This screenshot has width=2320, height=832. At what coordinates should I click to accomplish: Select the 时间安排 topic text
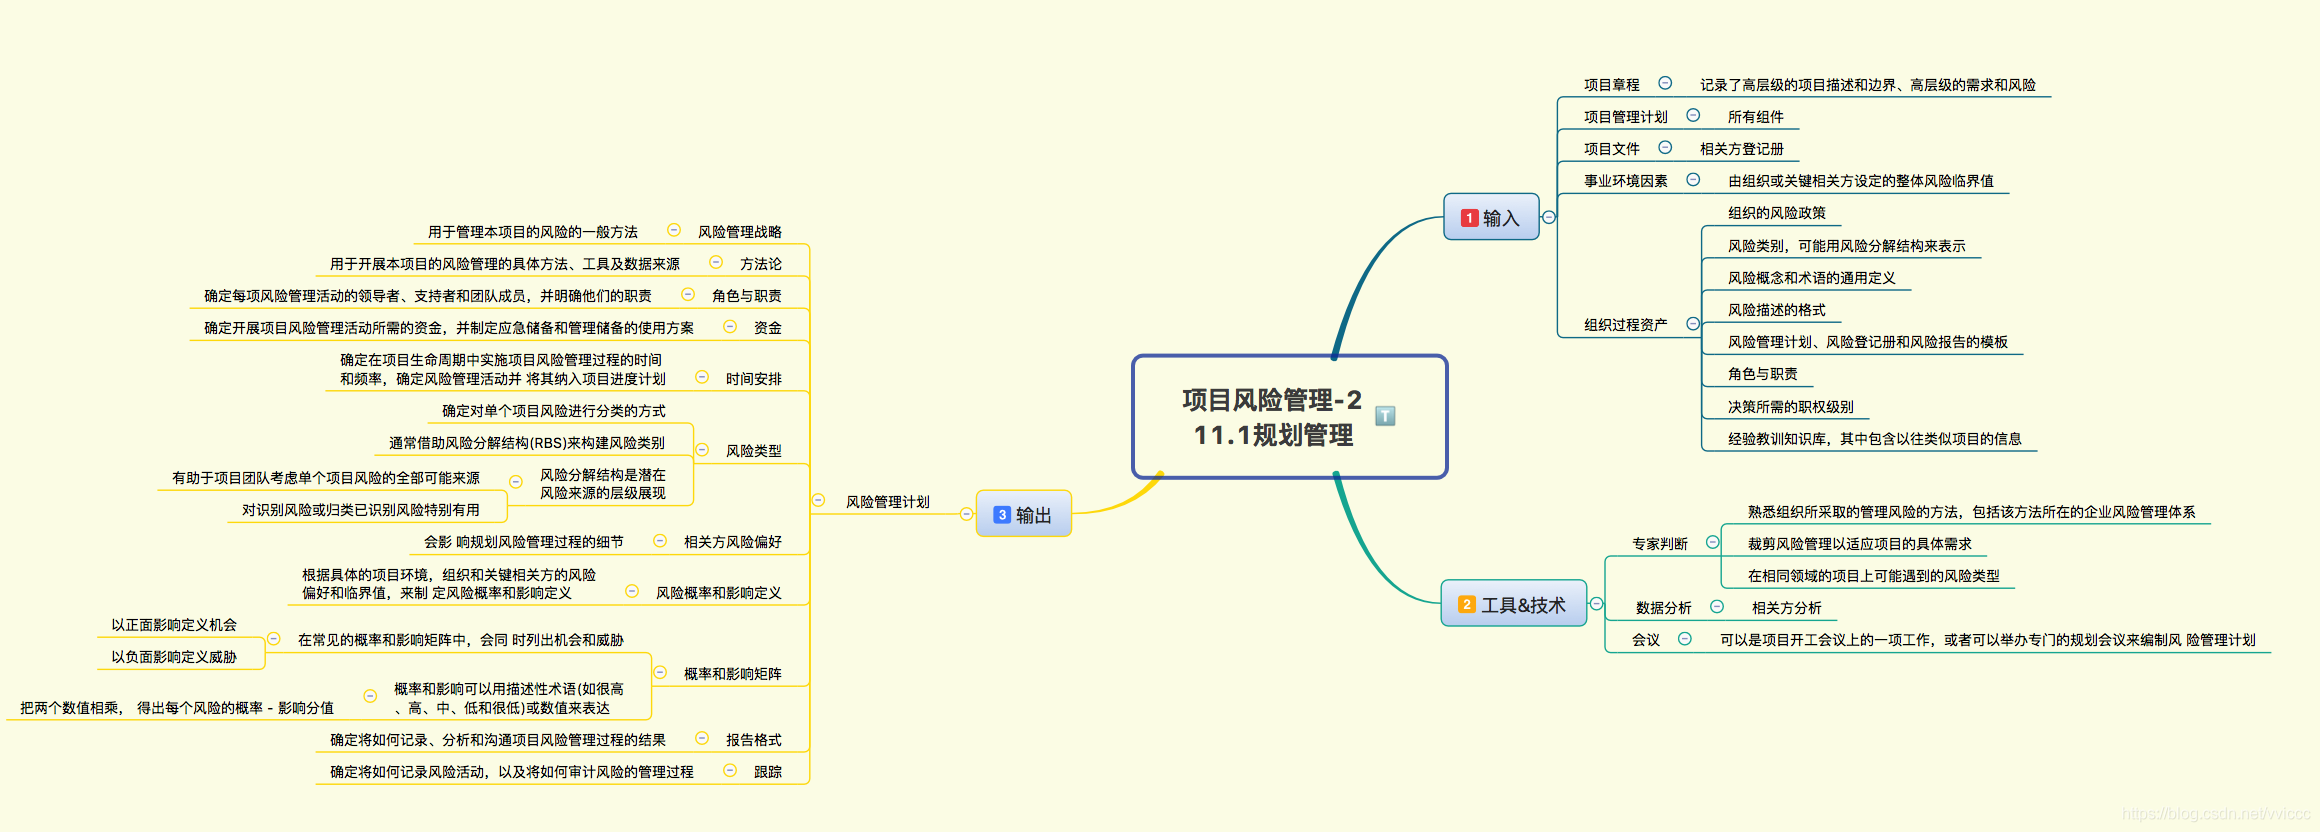click(754, 379)
